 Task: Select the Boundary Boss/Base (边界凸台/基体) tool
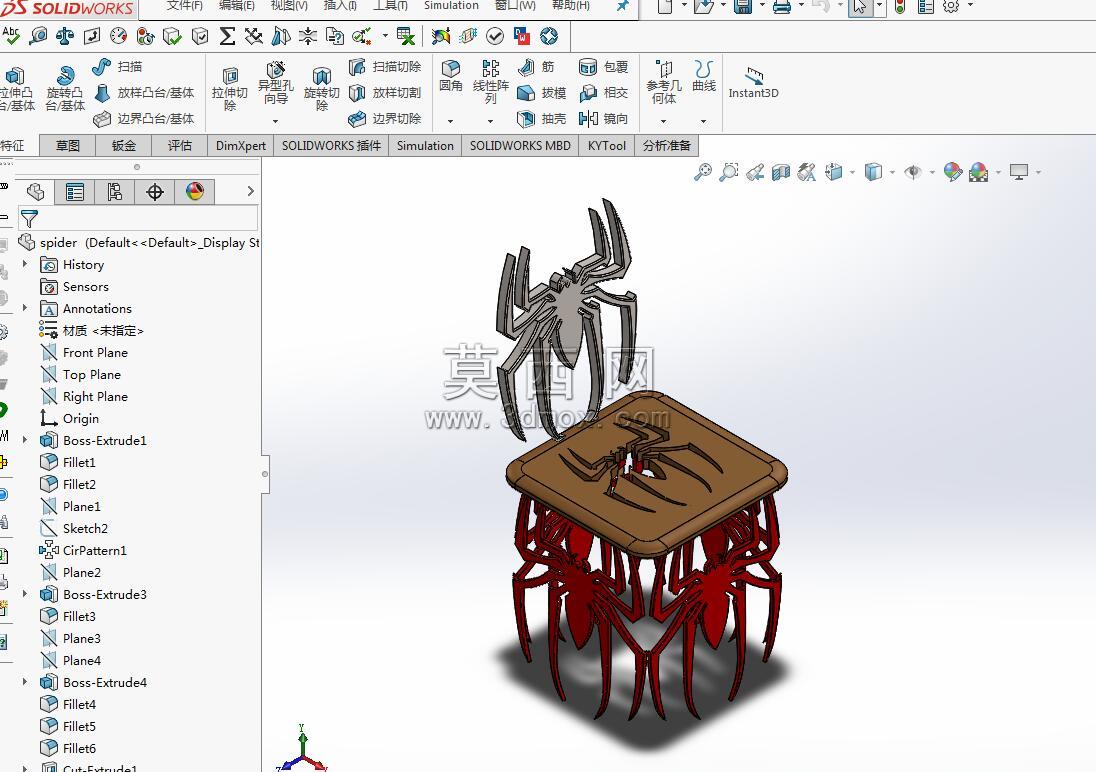pyautogui.click(x=145, y=118)
